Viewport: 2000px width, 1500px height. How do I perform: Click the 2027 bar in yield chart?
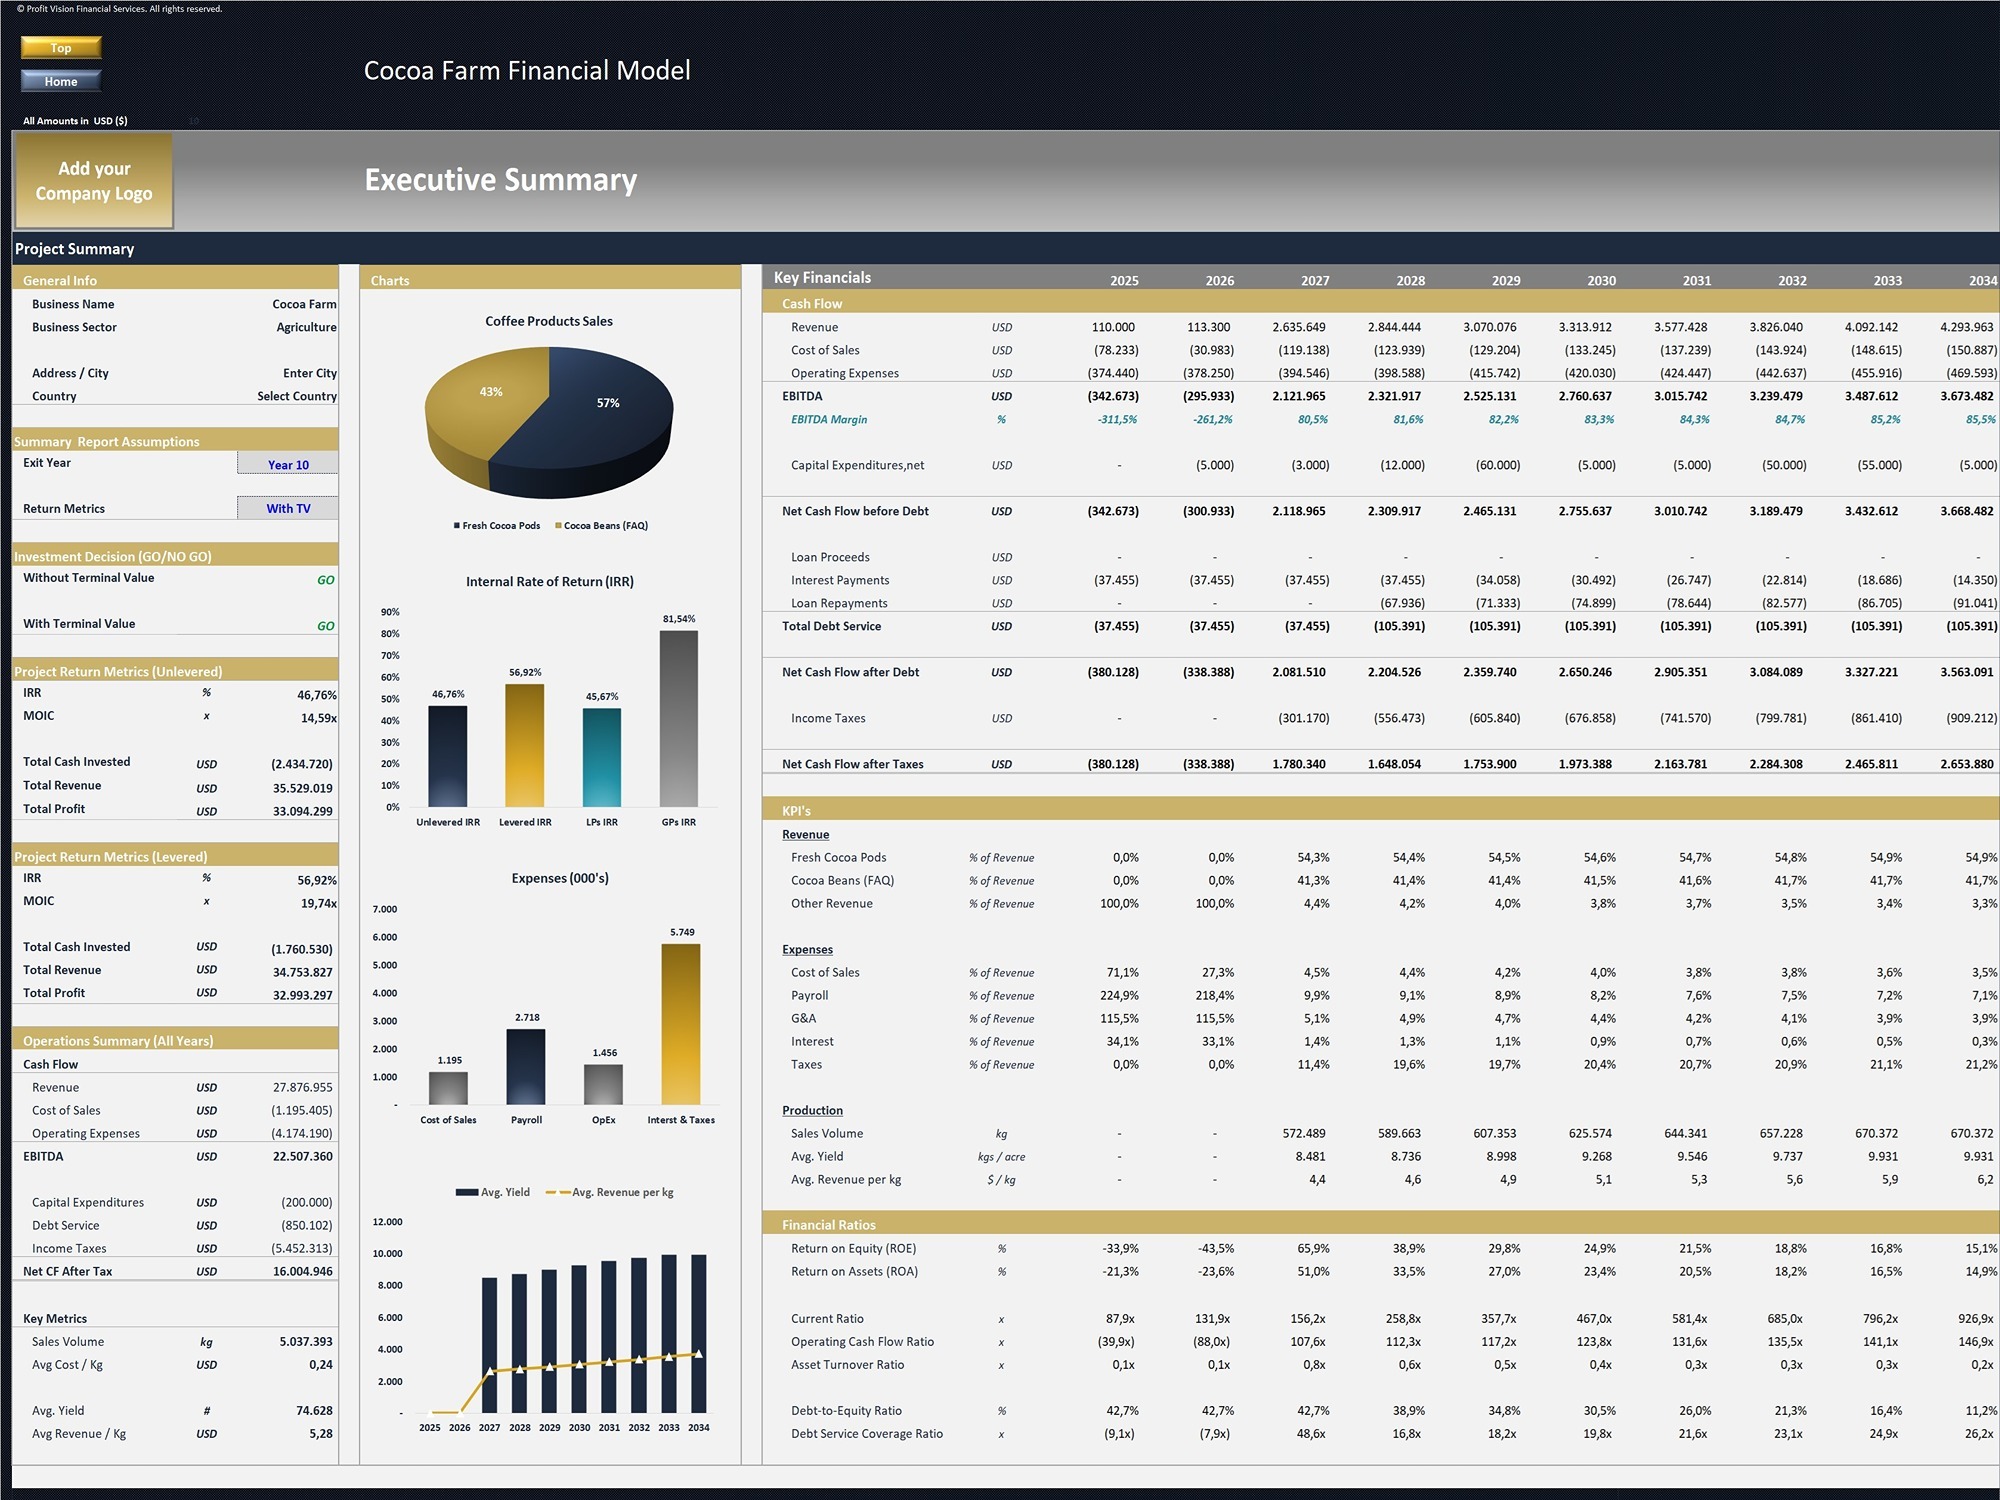point(489,1345)
